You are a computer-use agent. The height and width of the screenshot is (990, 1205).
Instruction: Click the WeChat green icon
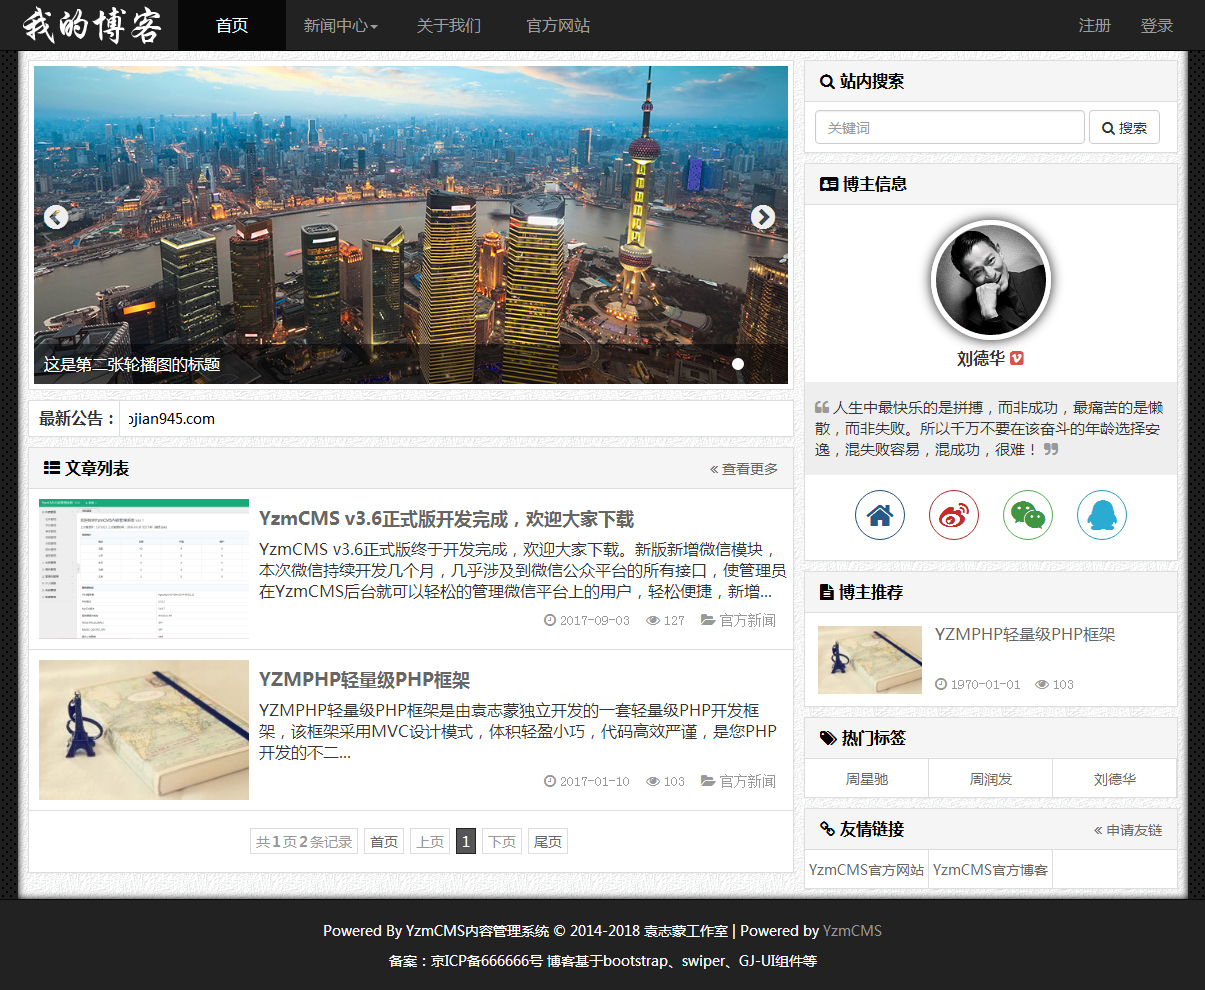pyautogui.click(x=1028, y=516)
